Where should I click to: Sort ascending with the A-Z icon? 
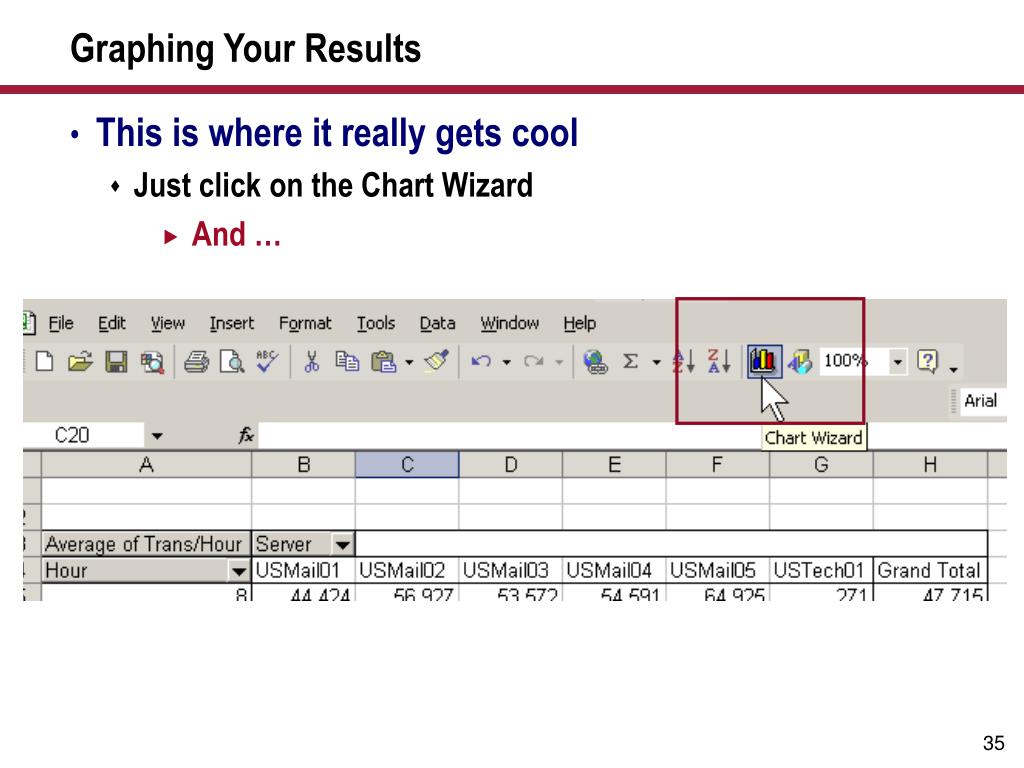[684, 361]
